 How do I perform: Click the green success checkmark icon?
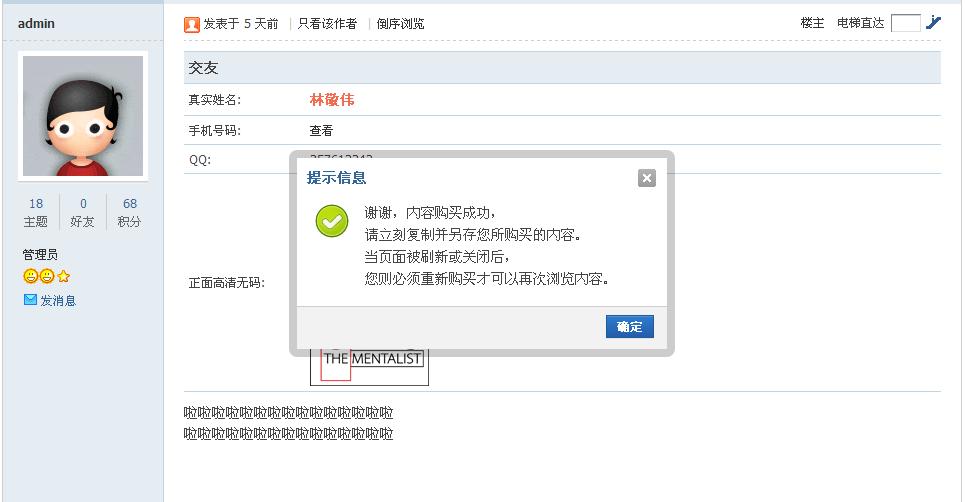click(x=332, y=221)
